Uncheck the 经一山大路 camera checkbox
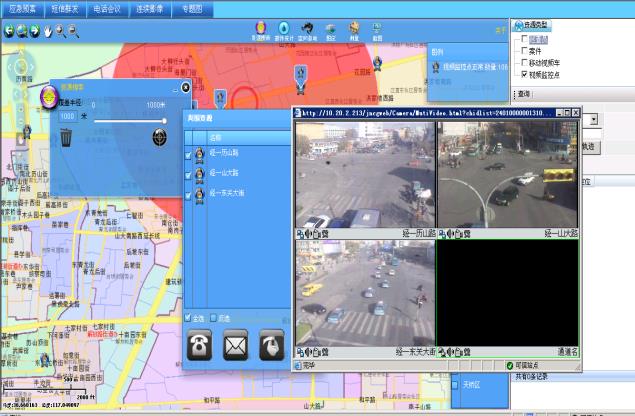This screenshot has height=416, width=635. pos(188,175)
